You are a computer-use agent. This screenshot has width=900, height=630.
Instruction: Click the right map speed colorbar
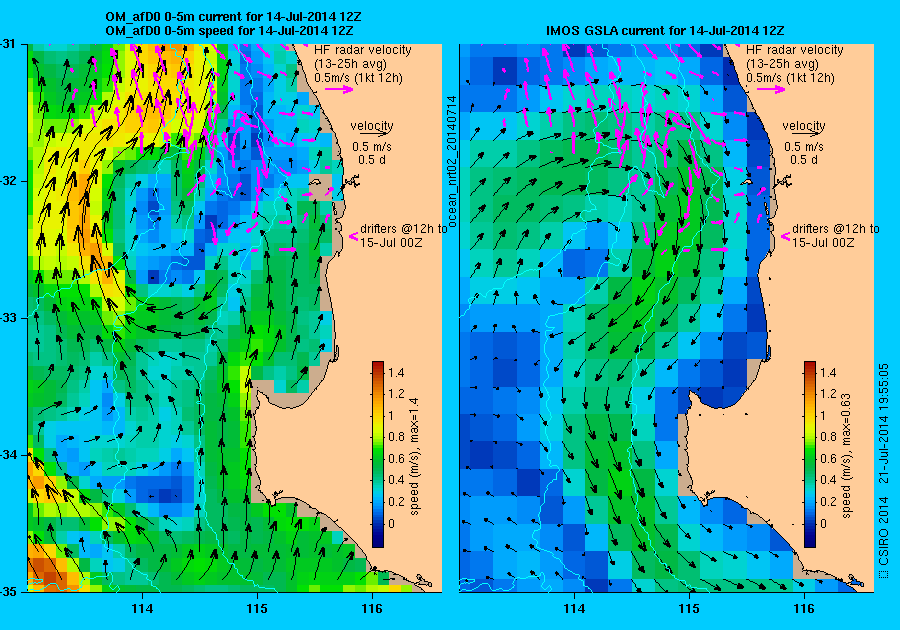click(810, 454)
